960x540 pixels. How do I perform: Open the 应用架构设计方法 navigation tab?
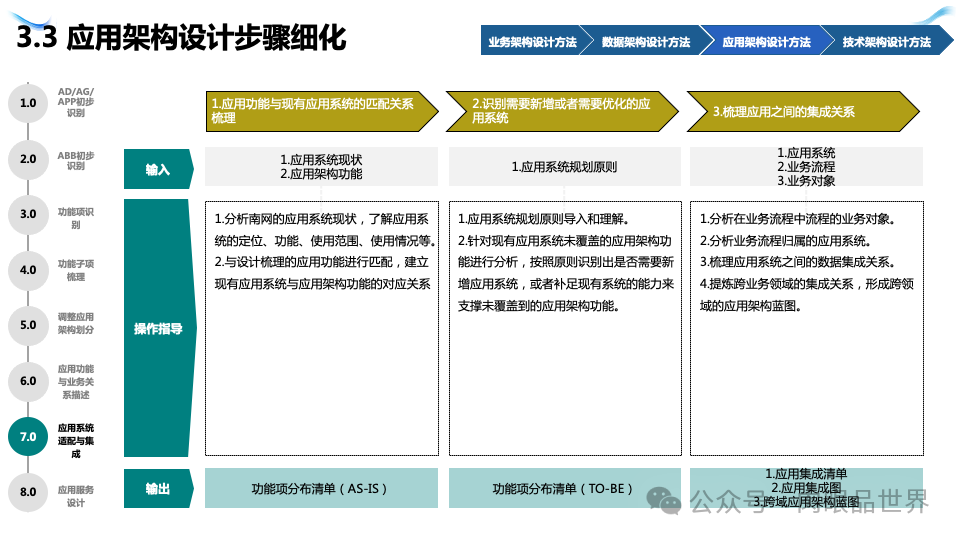766,41
